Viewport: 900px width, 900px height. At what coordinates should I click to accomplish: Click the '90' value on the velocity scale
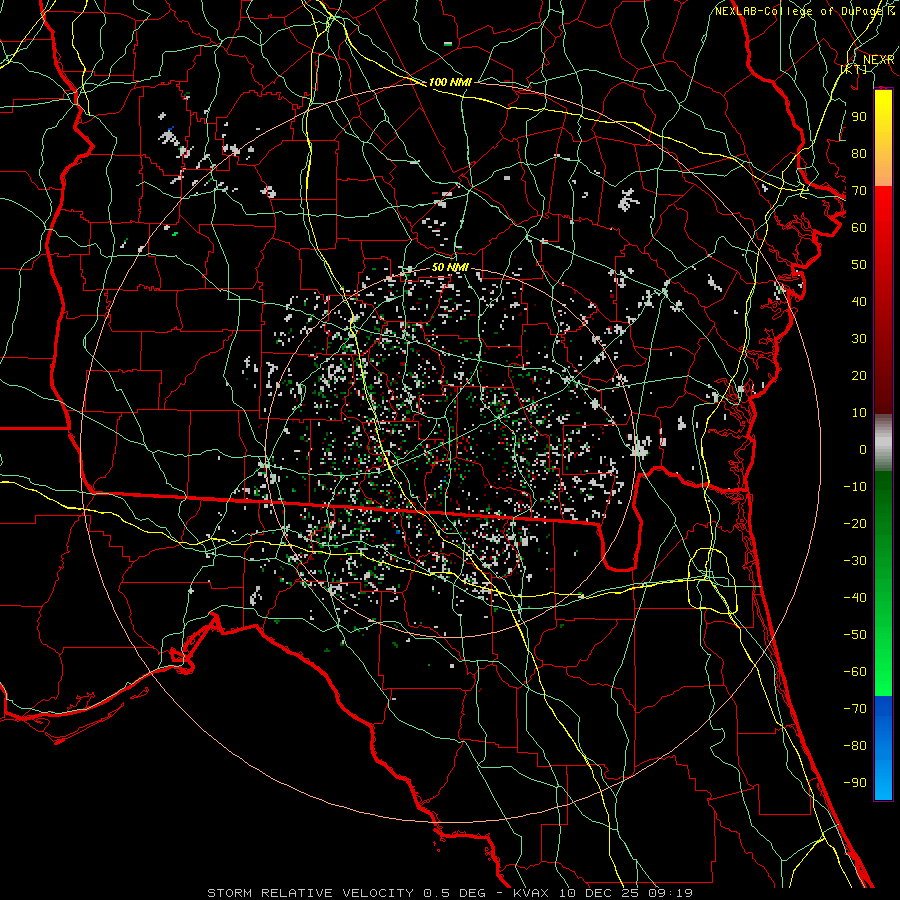pyautogui.click(x=859, y=117)
